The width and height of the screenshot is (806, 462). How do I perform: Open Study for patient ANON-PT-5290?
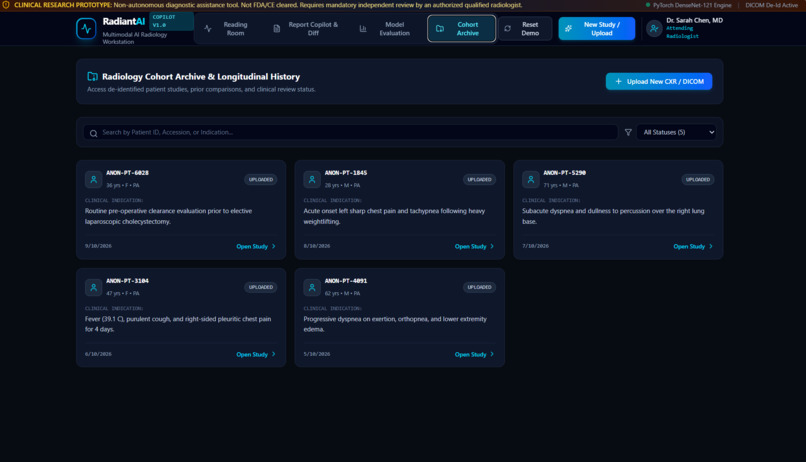693,247
